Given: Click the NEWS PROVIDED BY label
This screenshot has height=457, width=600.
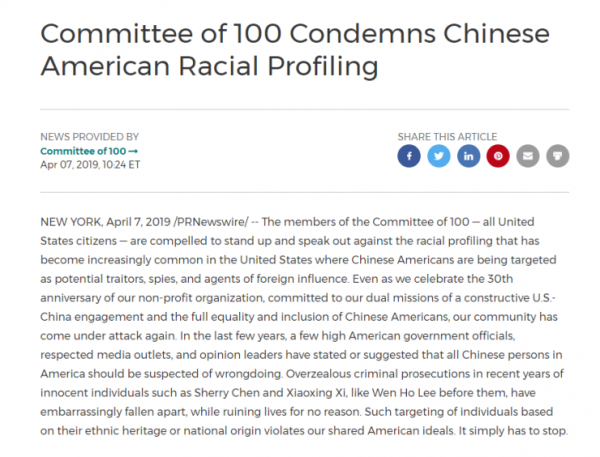Looking at the screenshot, I should click(x=90, y=137).
